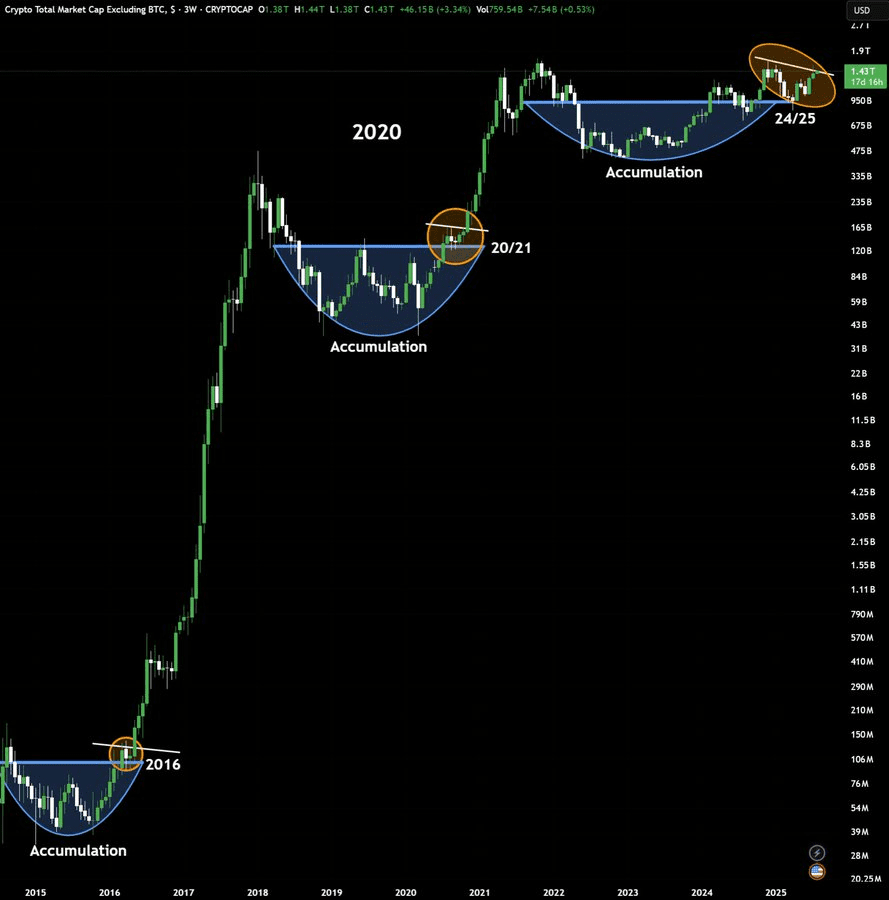This screenshot has height=900, width=889.
Task: Select Accumulation text under the 2019-2020 cup
Action: (x=378, y=347)
